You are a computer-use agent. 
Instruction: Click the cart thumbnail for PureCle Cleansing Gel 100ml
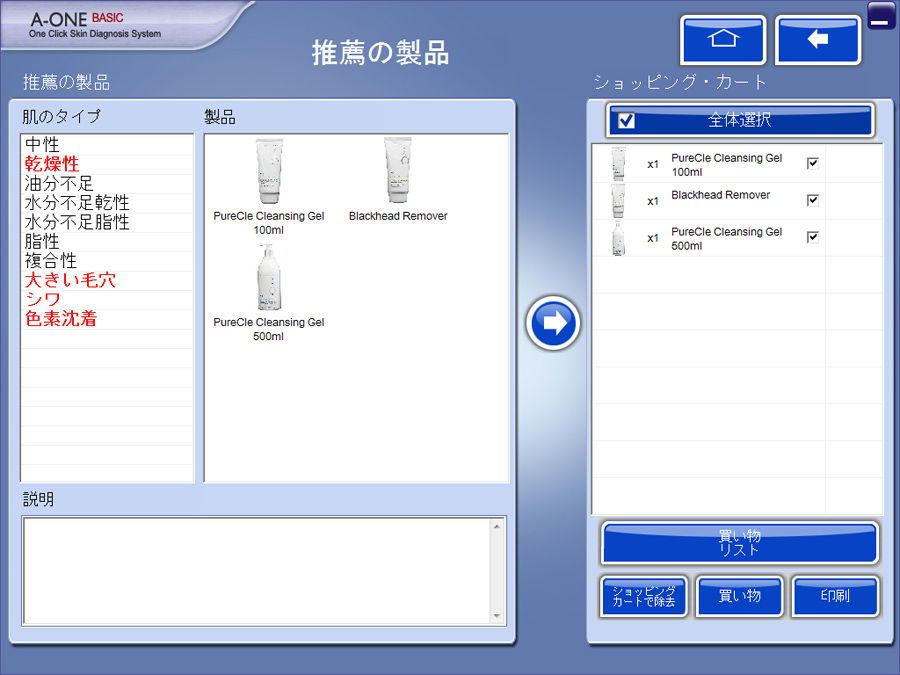pos(618,164)
